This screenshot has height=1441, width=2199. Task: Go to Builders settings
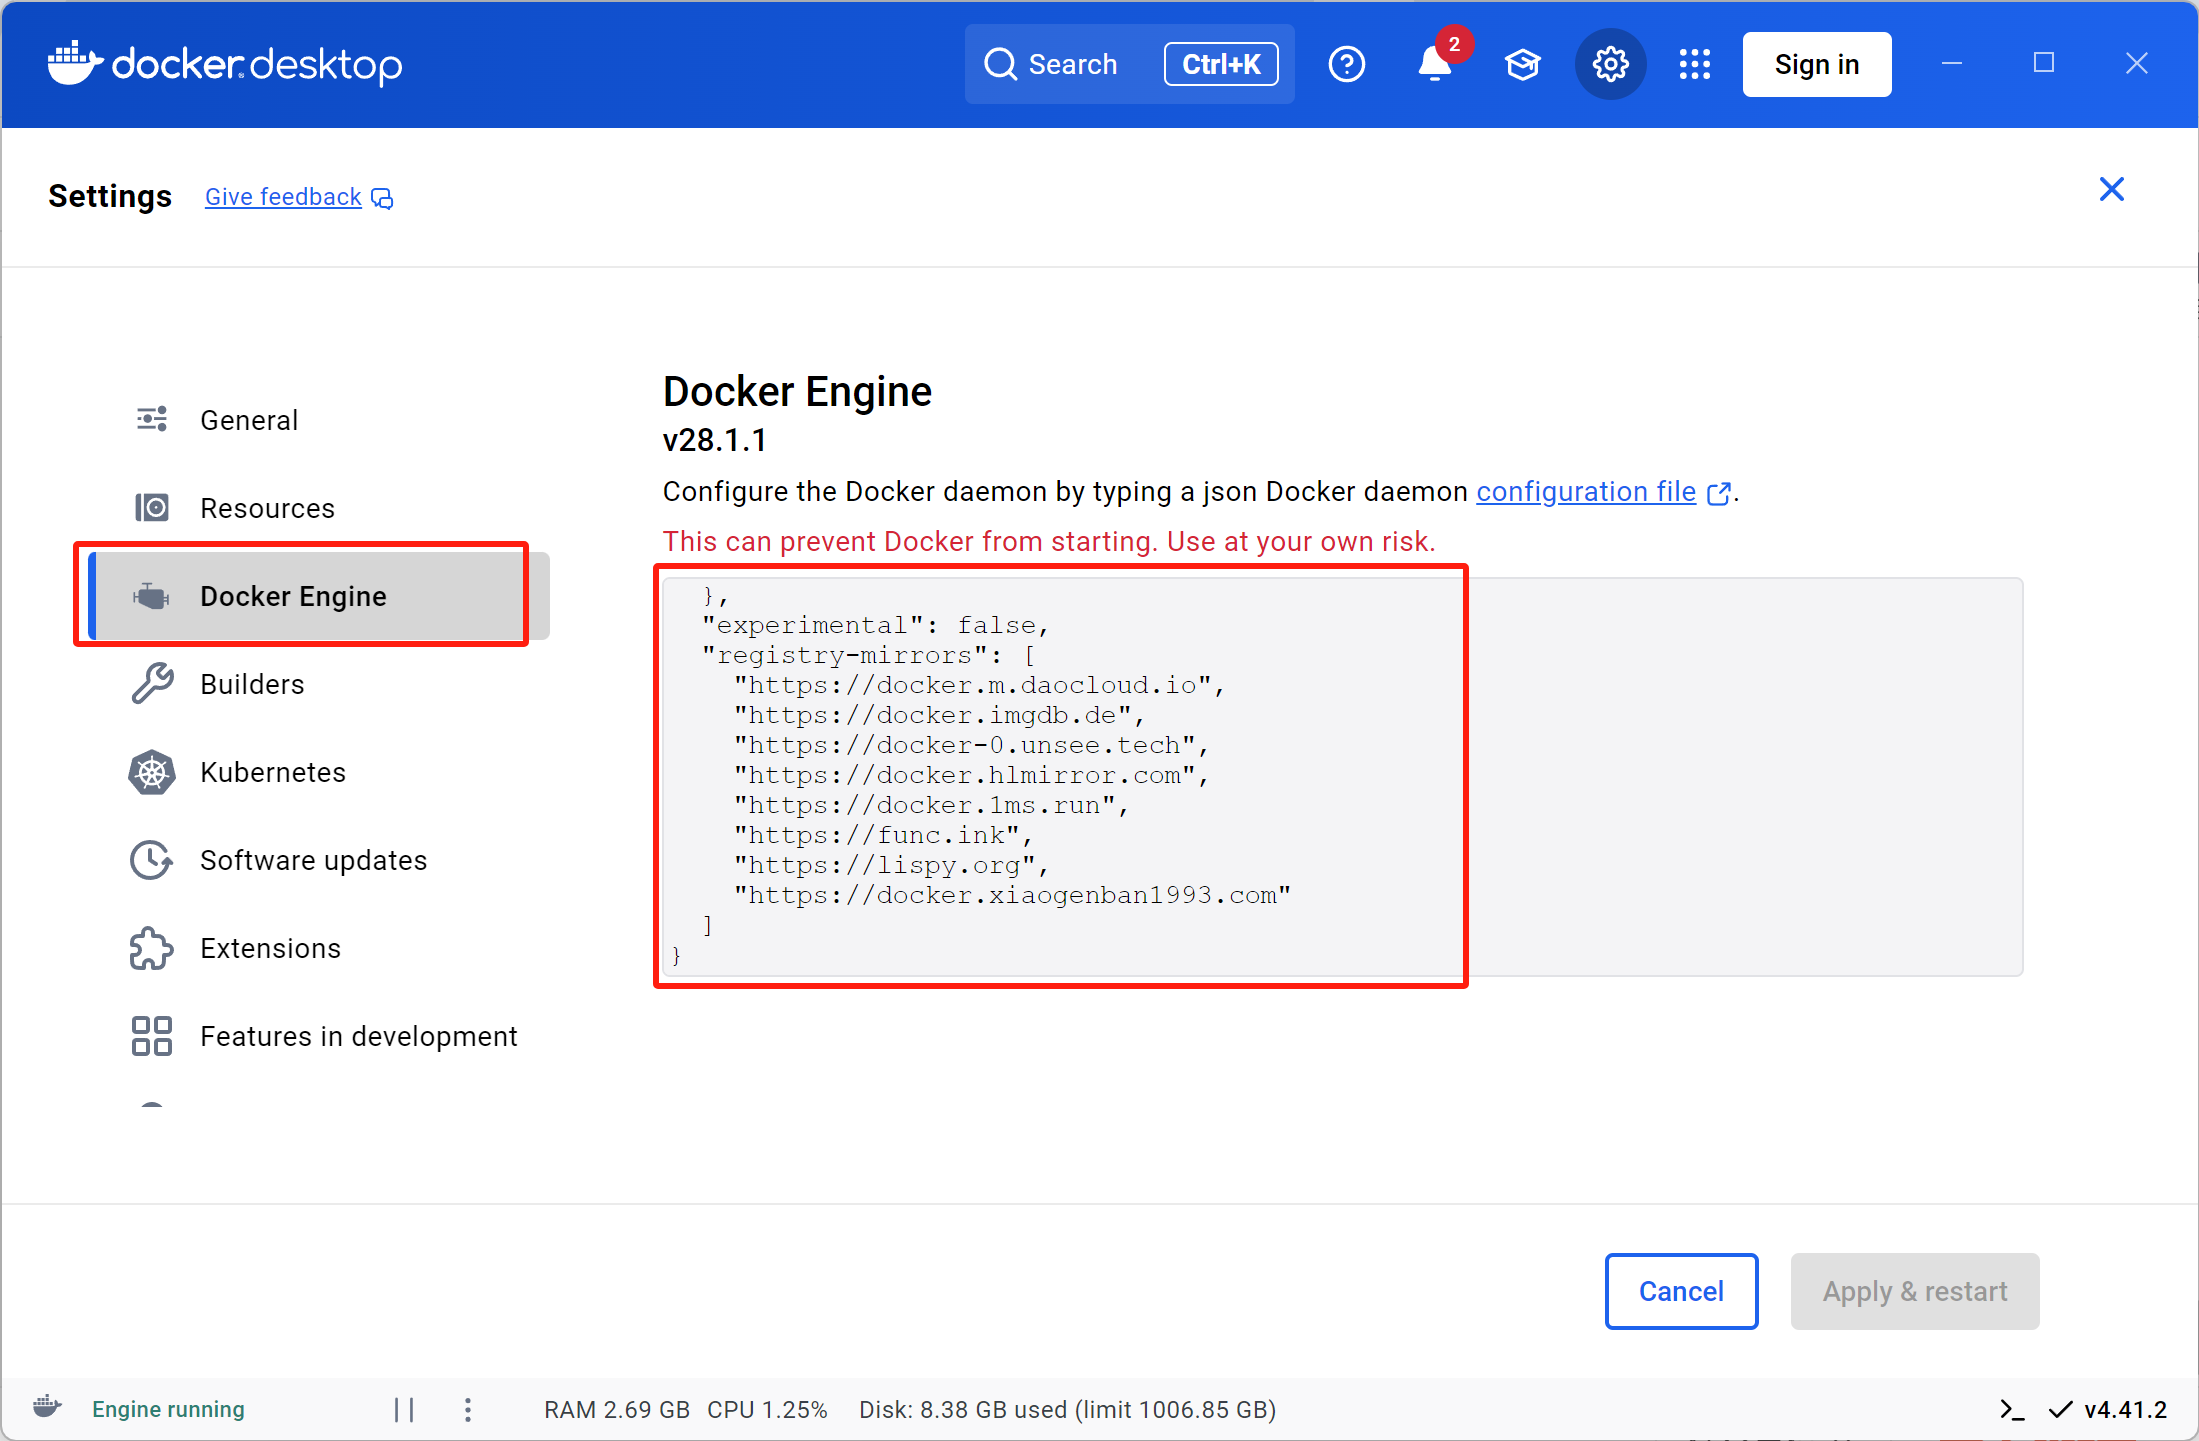pyautogui.click(x=252, y=684)
